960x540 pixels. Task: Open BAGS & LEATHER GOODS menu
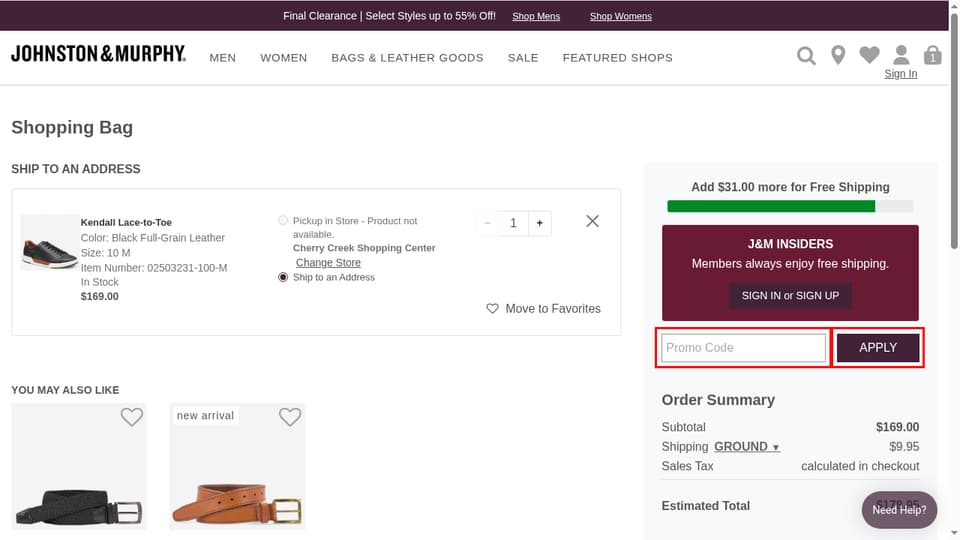point(407,58)
